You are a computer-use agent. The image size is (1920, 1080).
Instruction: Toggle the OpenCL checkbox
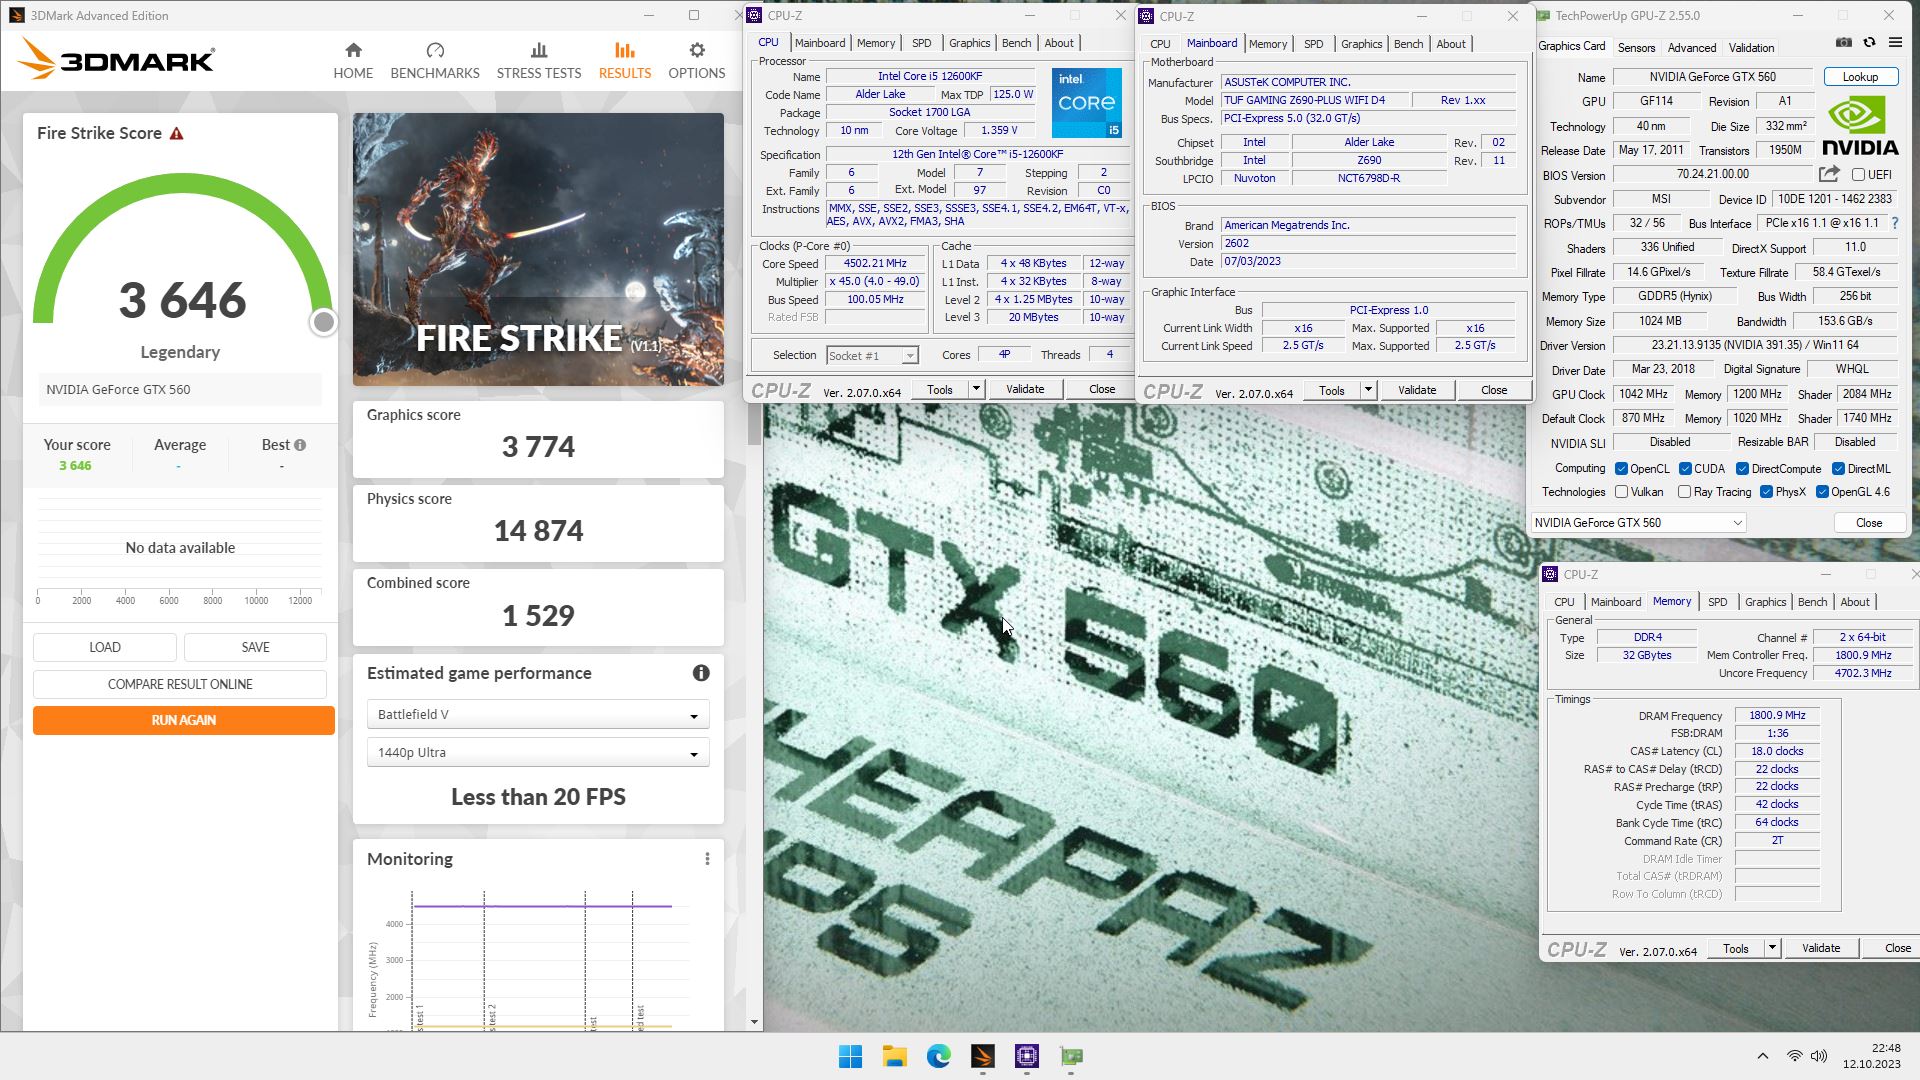(x=1621, y=469)
